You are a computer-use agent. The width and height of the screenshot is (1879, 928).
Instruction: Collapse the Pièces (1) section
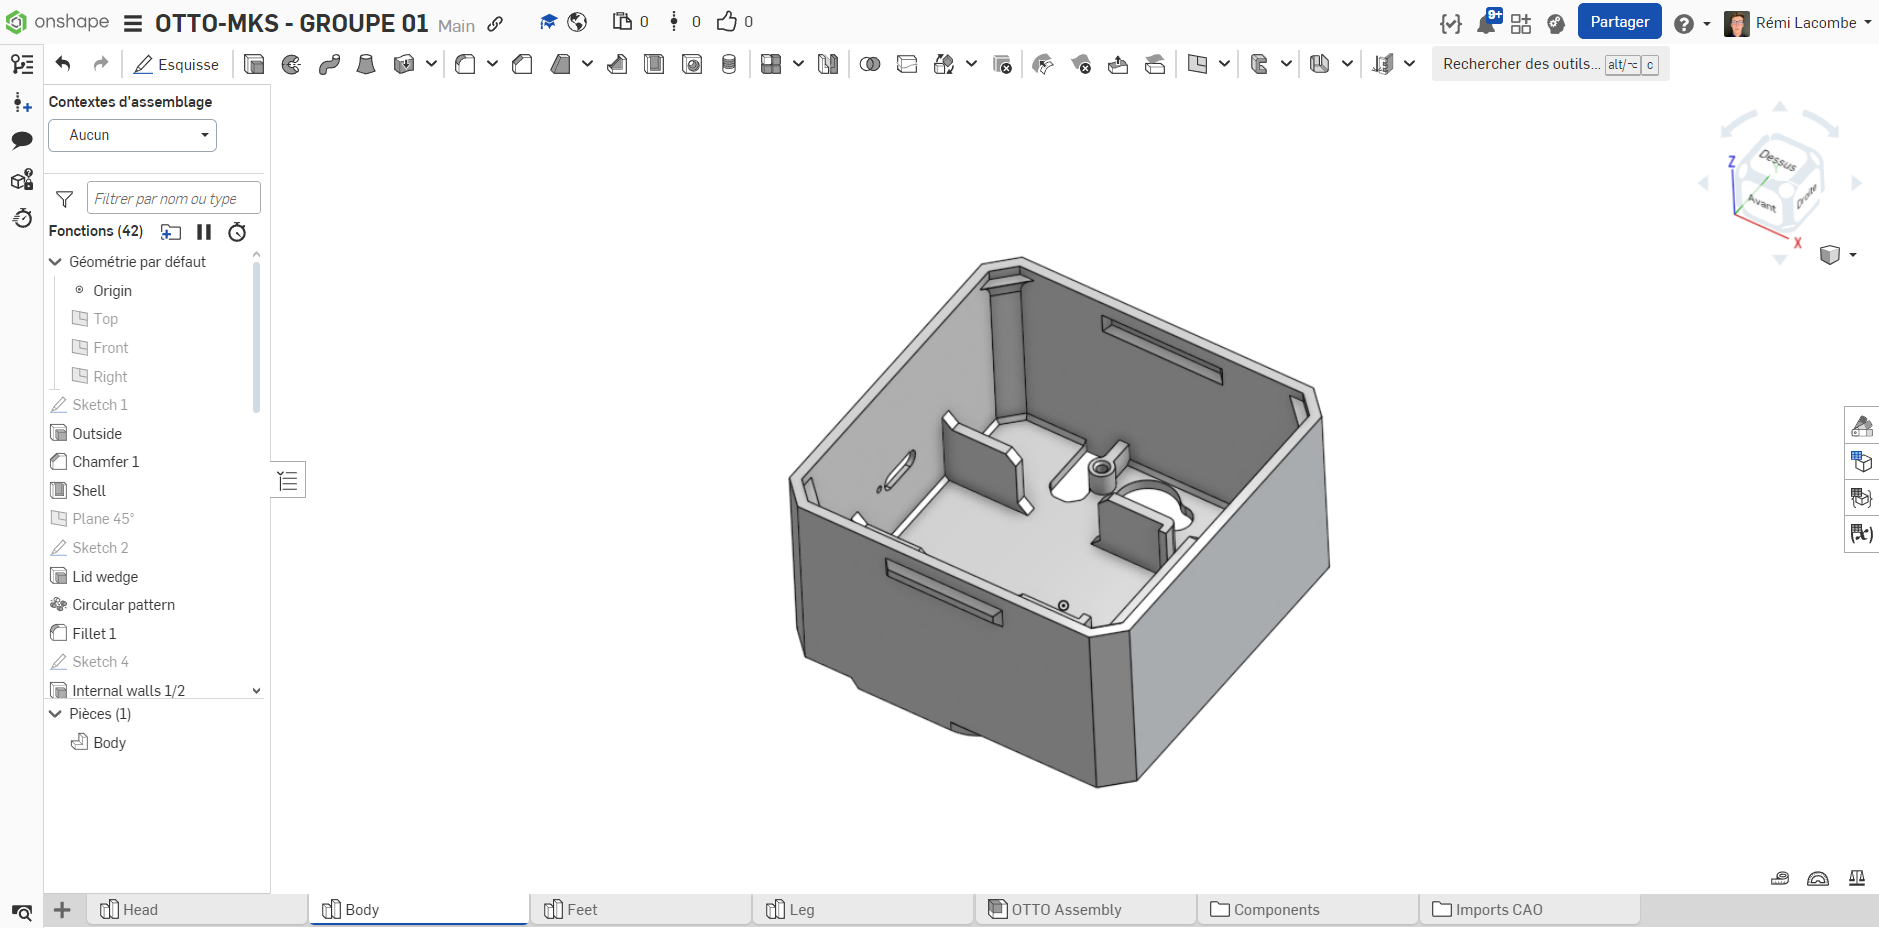tap(56, 714)
